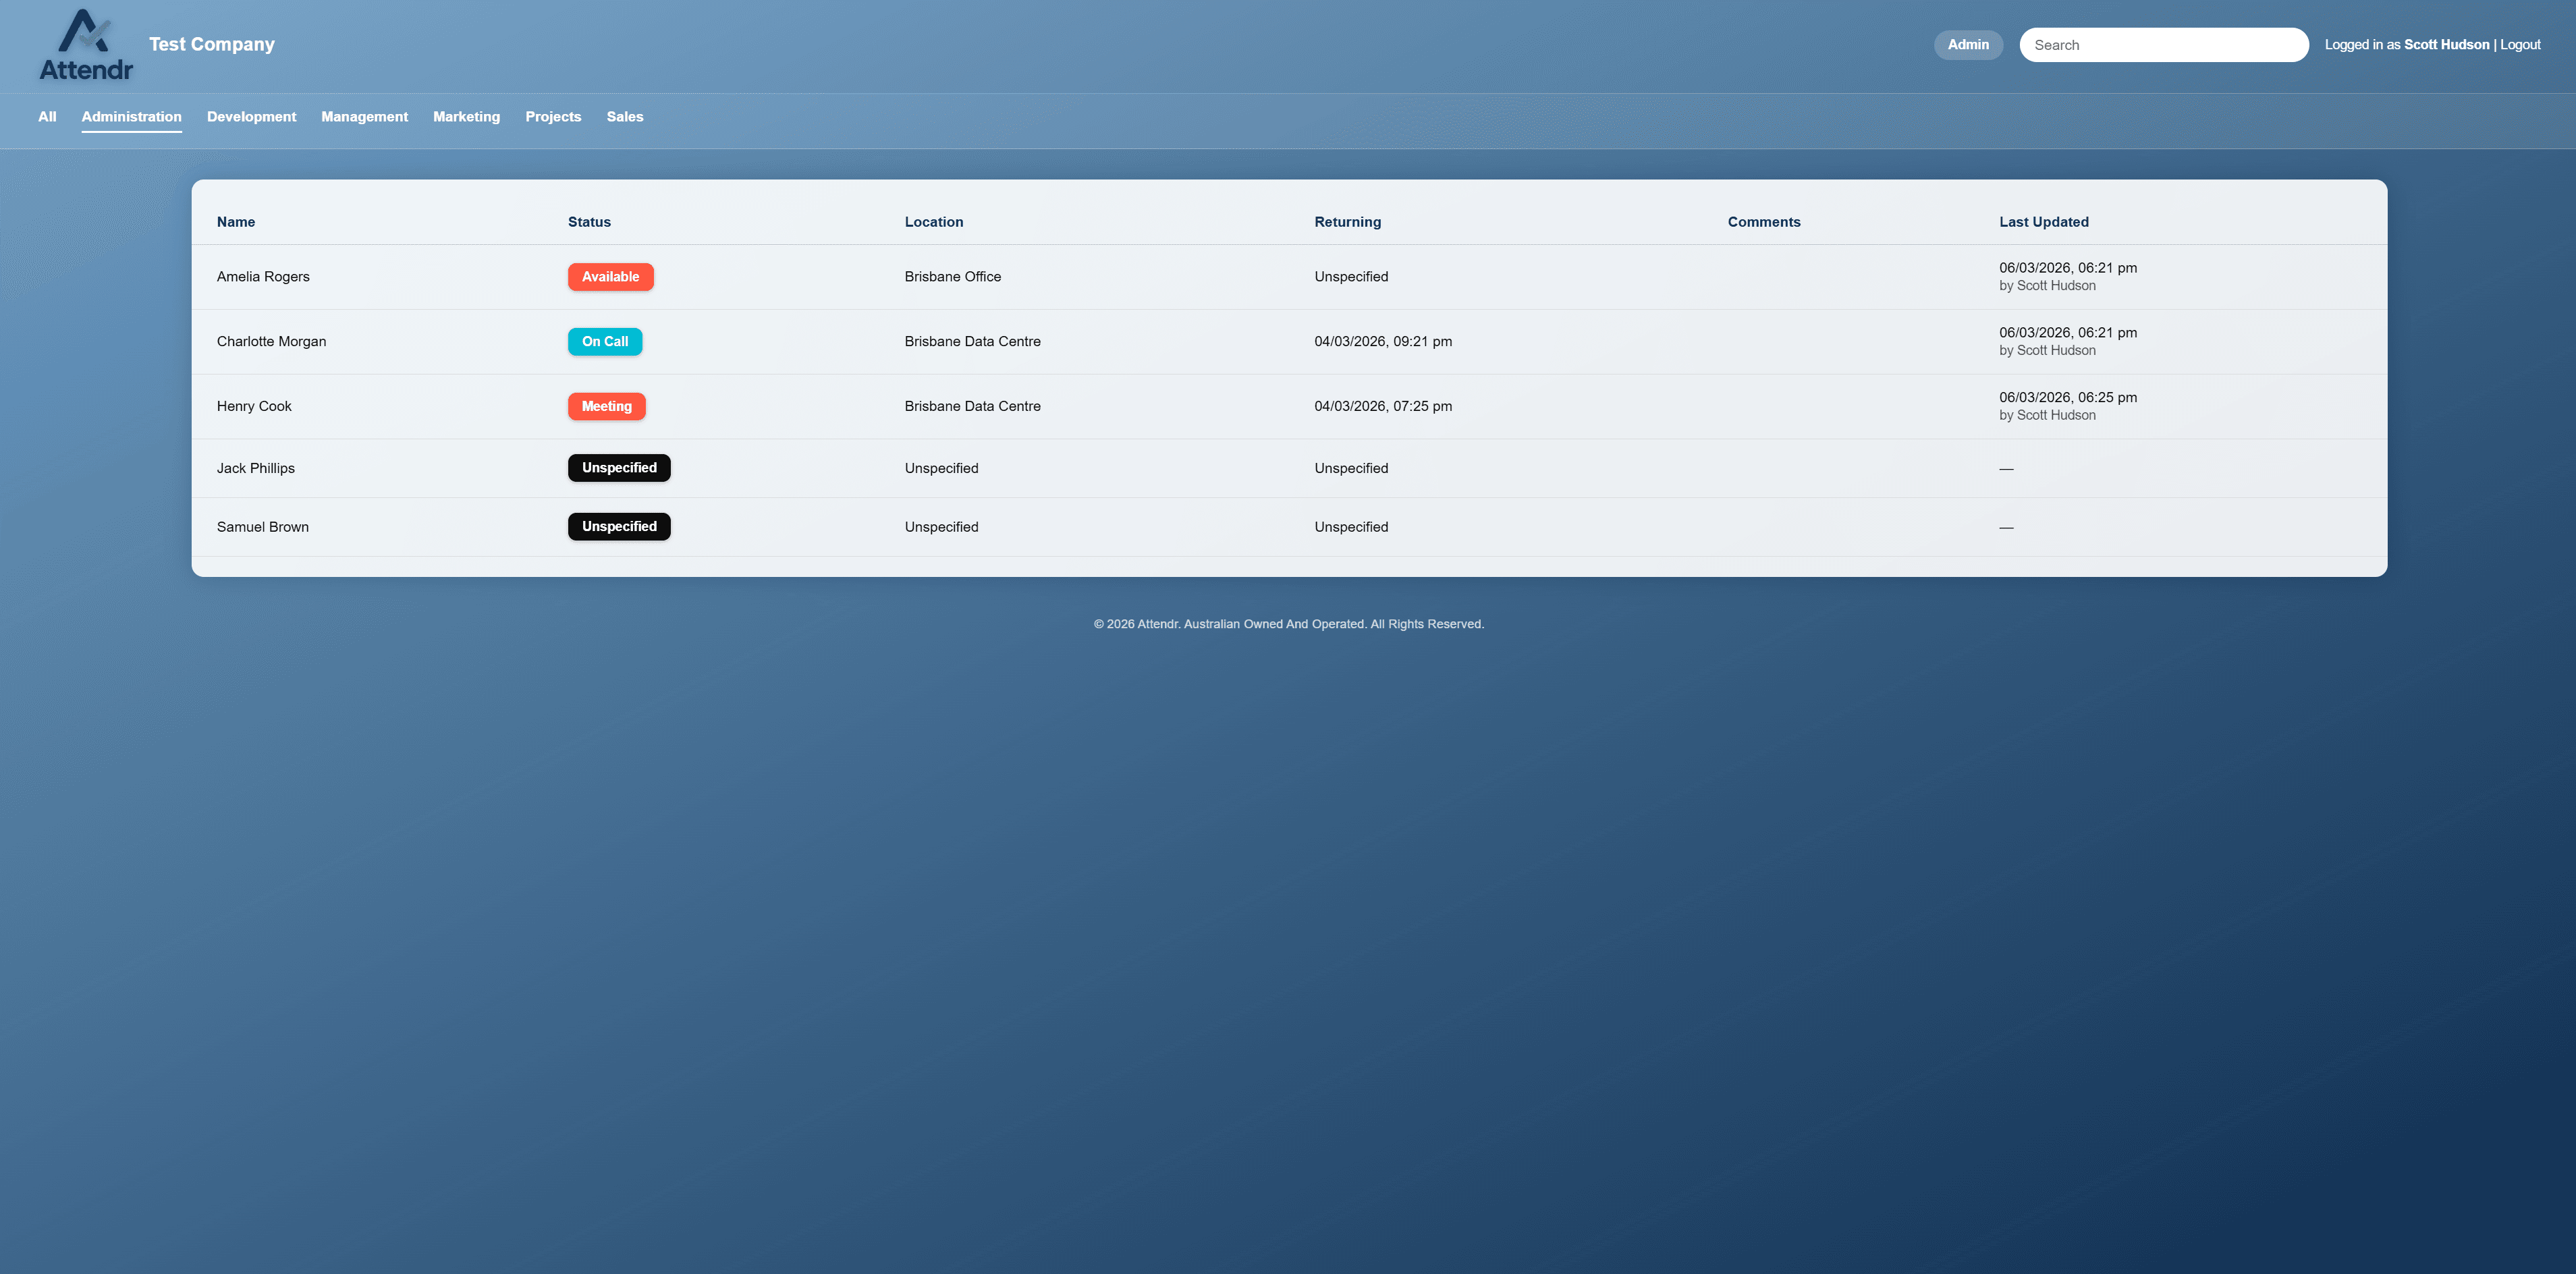This screenshot has width=2576, height=1274.
Task: Sort by the Name column header
Action: (235, 221)
